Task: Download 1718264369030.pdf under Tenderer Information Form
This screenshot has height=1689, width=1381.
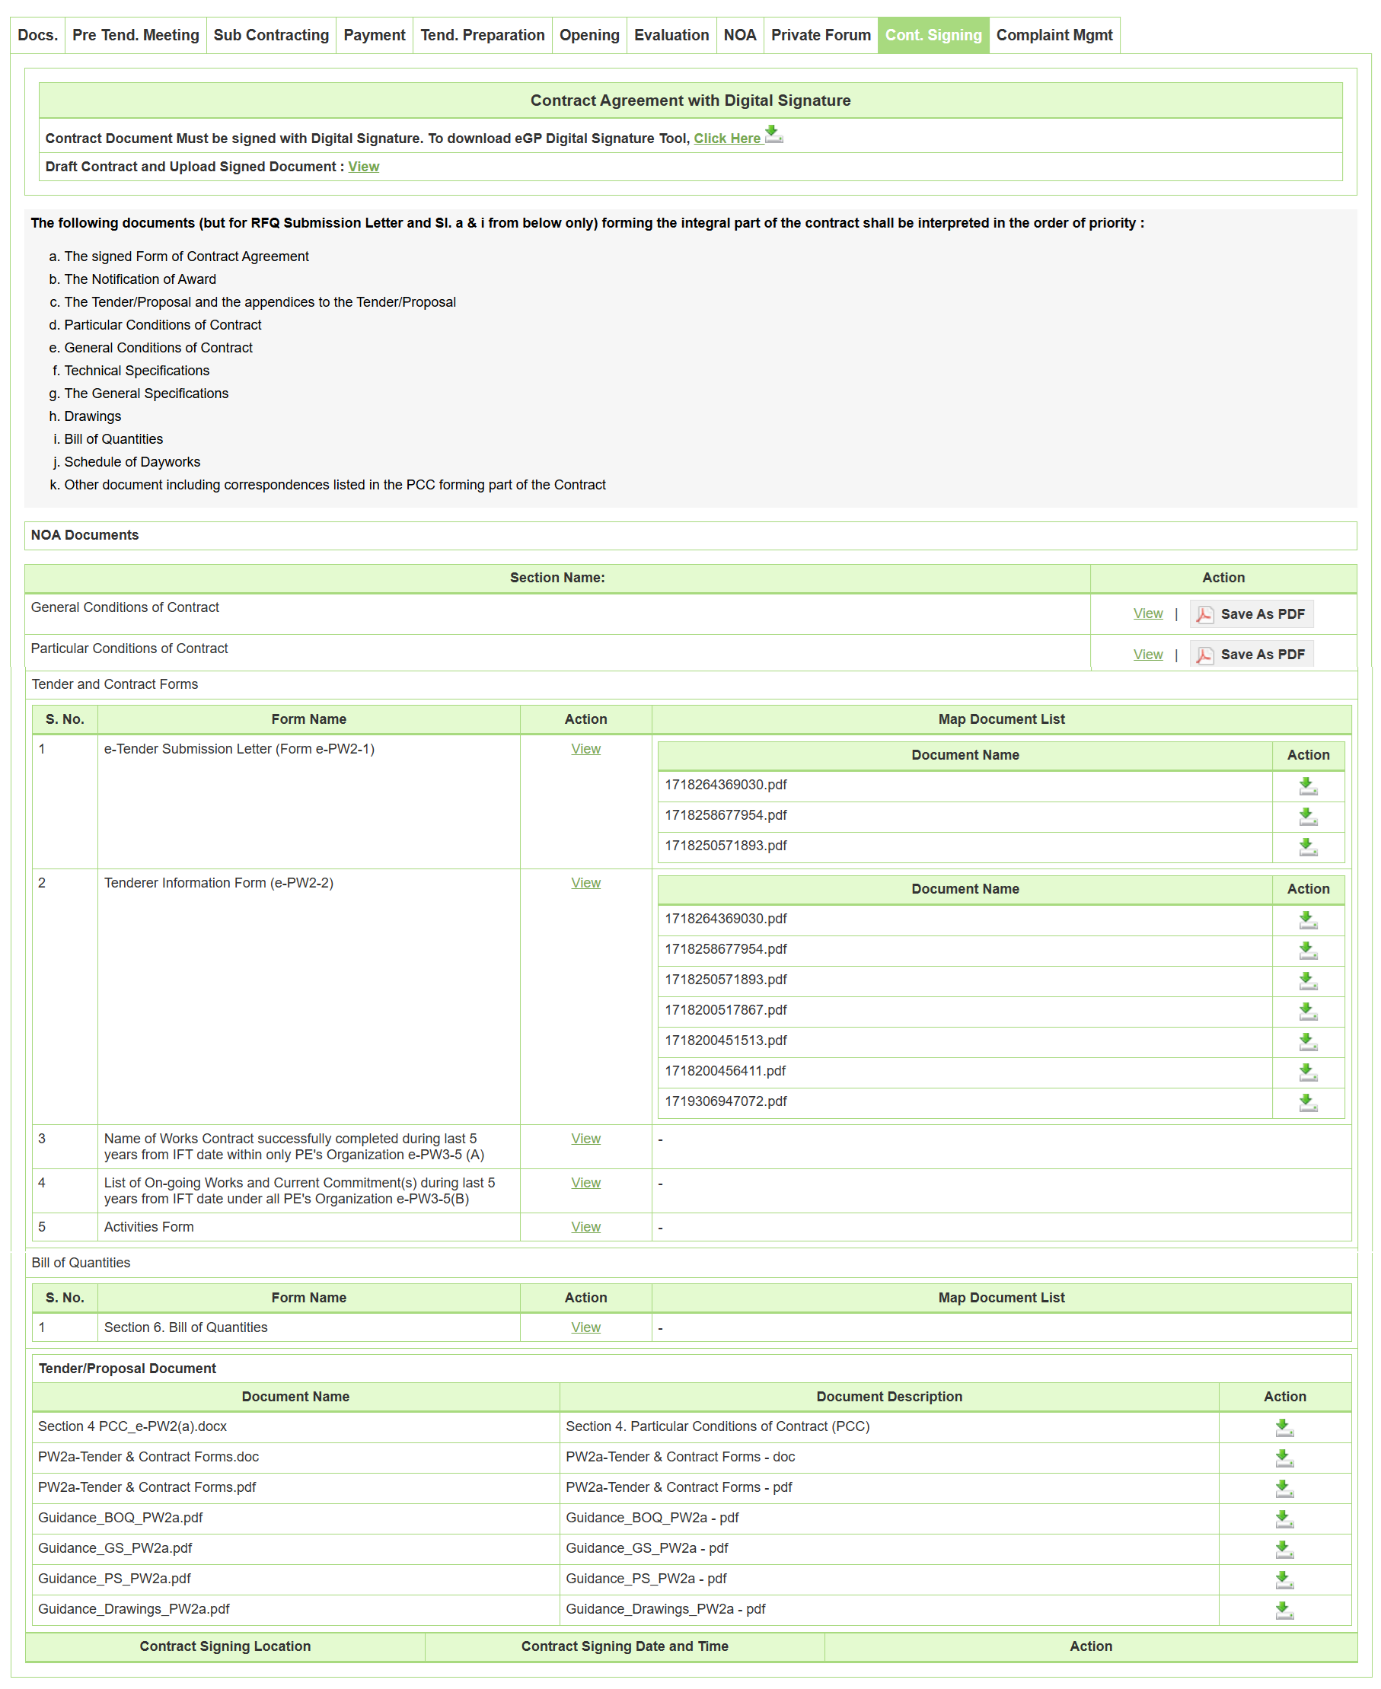Action: click(1308, 920)
